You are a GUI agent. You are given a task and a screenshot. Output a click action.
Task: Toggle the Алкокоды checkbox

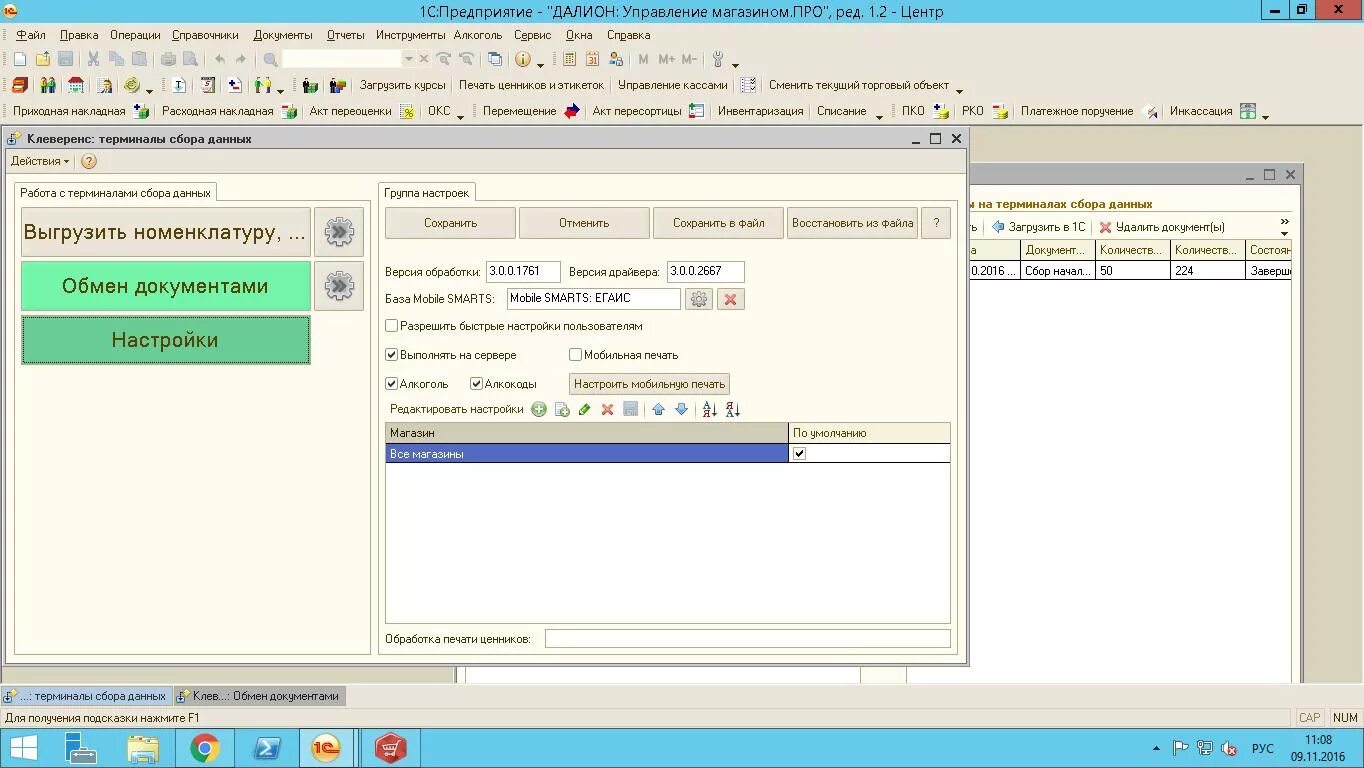tap(477, 384)
